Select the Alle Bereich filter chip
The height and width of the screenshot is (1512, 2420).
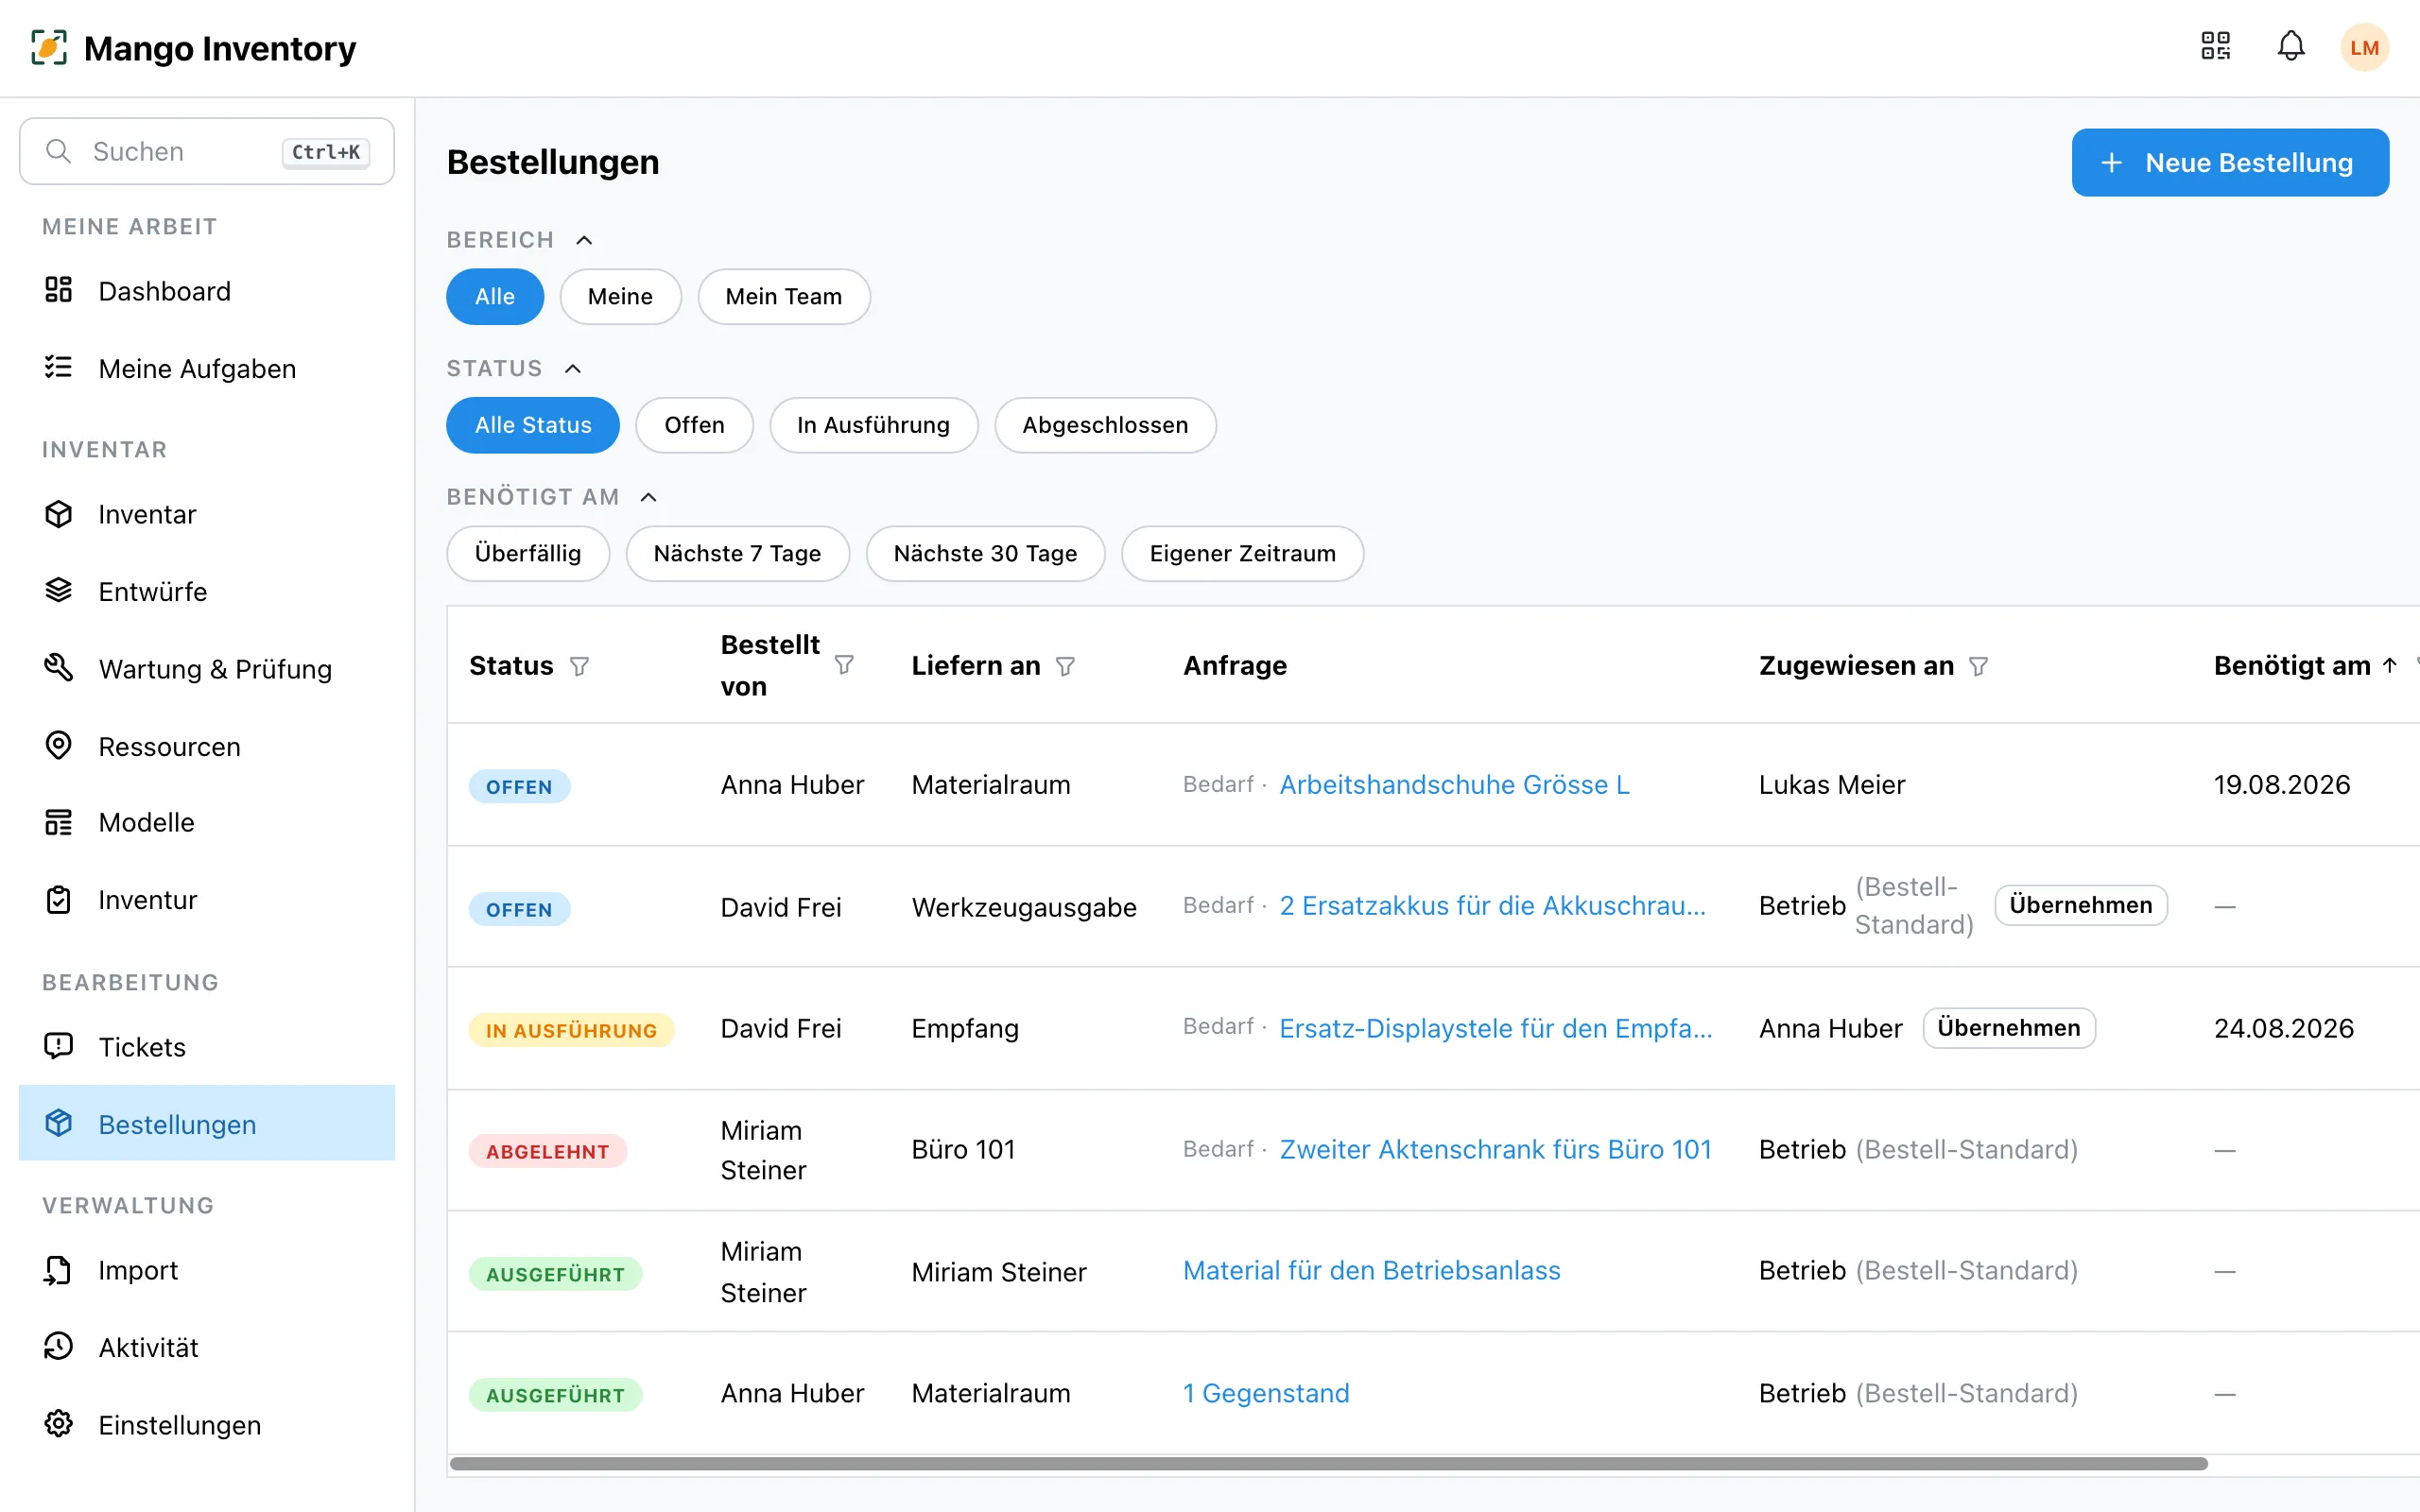[495, 296]
